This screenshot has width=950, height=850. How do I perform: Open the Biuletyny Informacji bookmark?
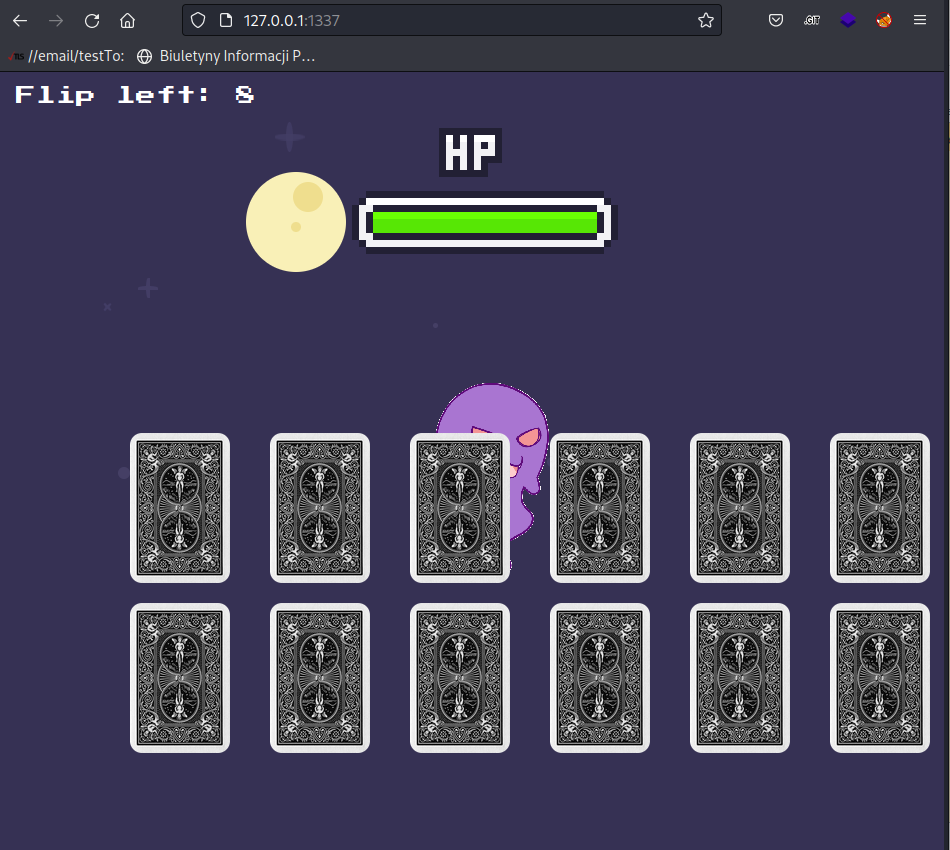pyautogui.click(x=226, y=56)
